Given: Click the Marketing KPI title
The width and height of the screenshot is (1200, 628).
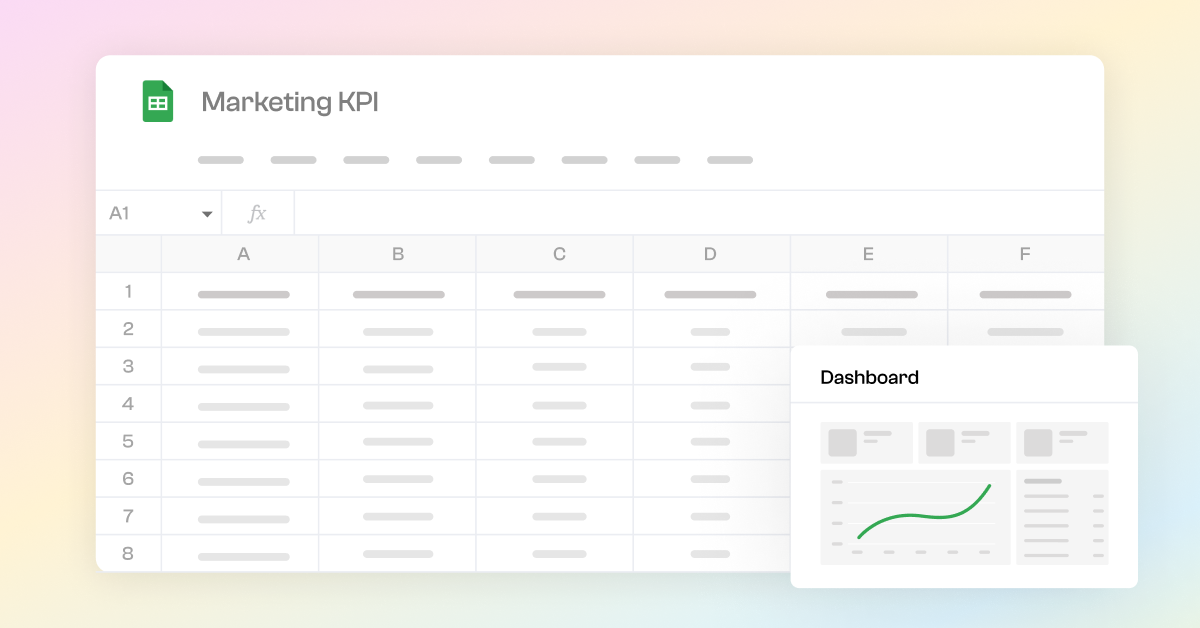Looking at the screenshot, I should [x=290, y=101].
